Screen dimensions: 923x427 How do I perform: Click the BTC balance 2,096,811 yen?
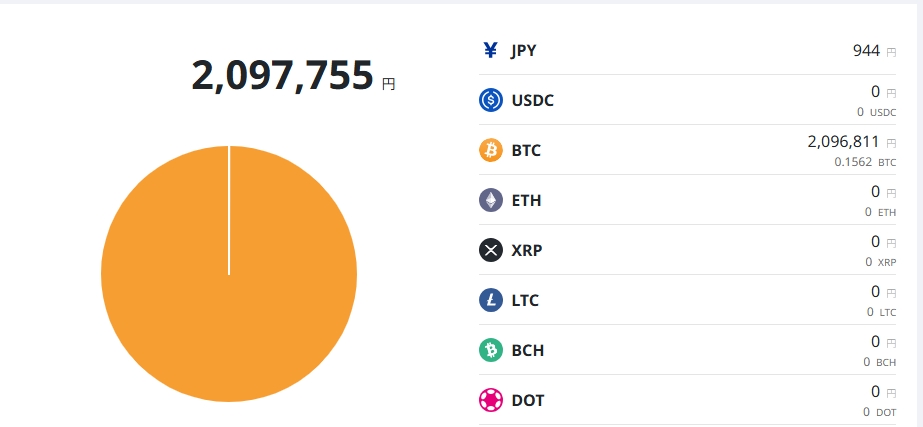click(843, 142)
